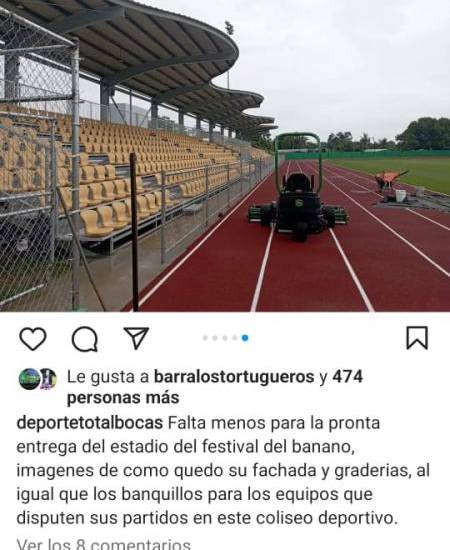The height and width of the screenshot is (550, 450).
Task: Select the second carousel dot indicator
Action: click(215, 338)
